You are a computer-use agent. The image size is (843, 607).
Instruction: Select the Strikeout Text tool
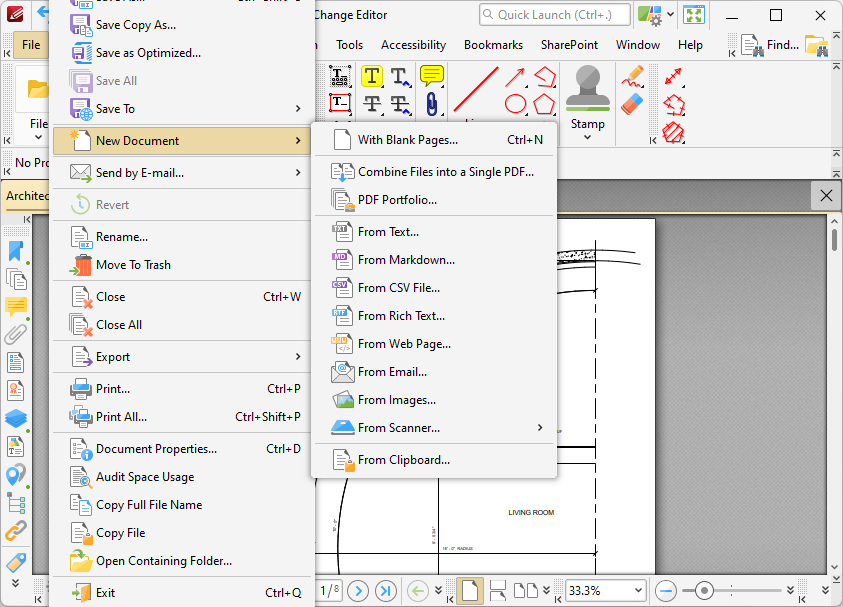click(371, 104)
